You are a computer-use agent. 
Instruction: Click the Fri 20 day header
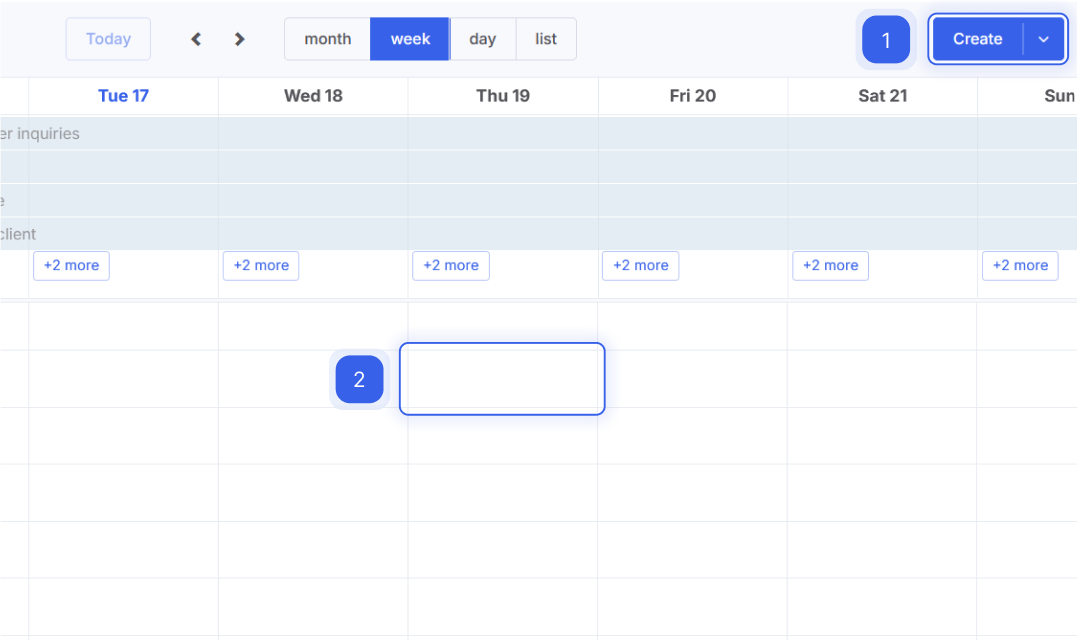click(x=692, y=96)
